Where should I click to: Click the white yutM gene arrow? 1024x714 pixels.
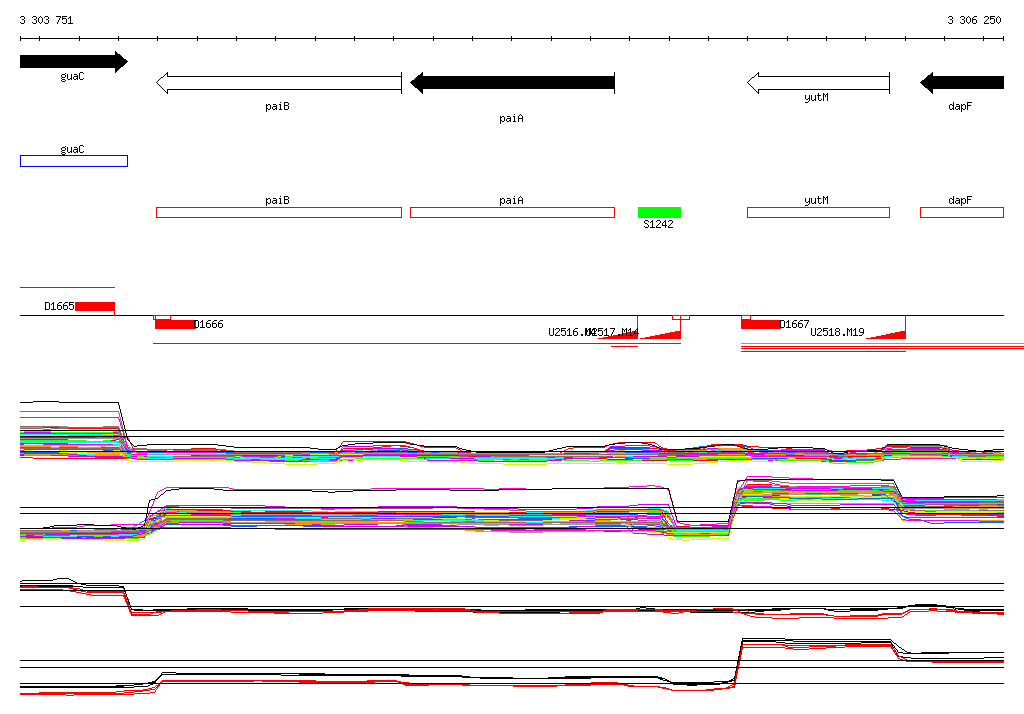click(x=818, y=83)
